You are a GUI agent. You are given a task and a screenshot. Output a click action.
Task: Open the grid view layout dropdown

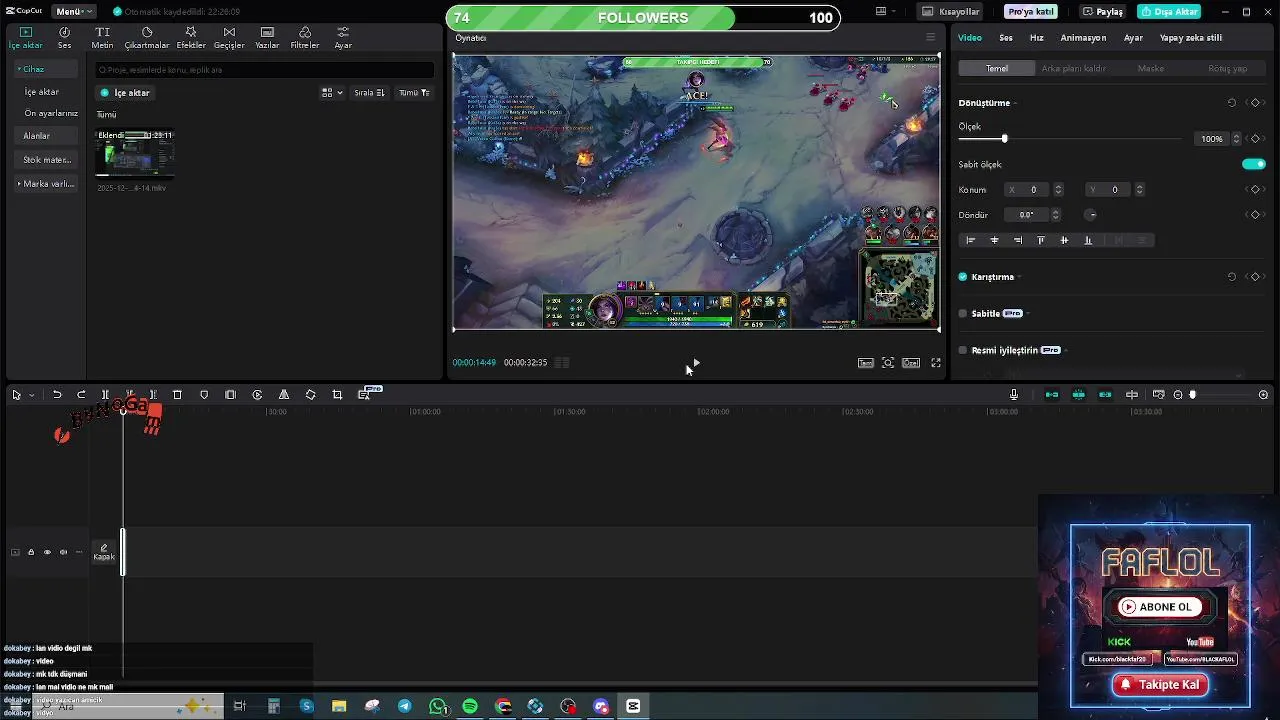coord(332,93)
